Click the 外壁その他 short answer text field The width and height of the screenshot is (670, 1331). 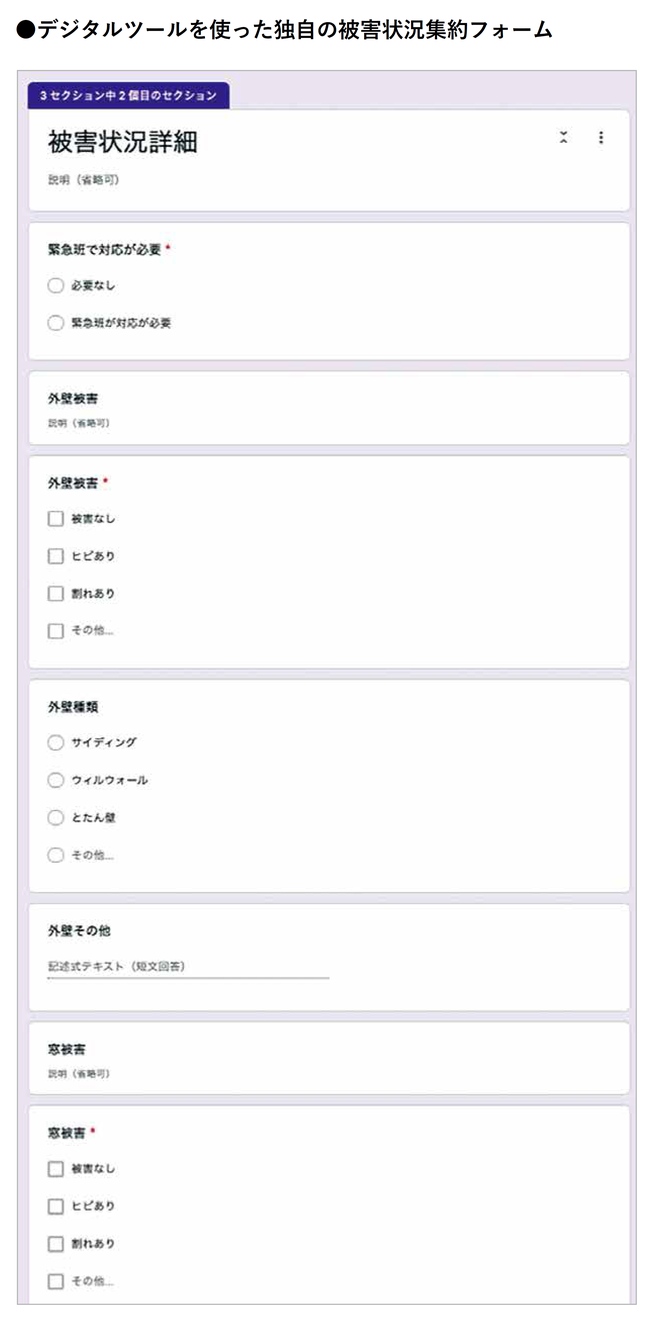click(x=188, y=967)
